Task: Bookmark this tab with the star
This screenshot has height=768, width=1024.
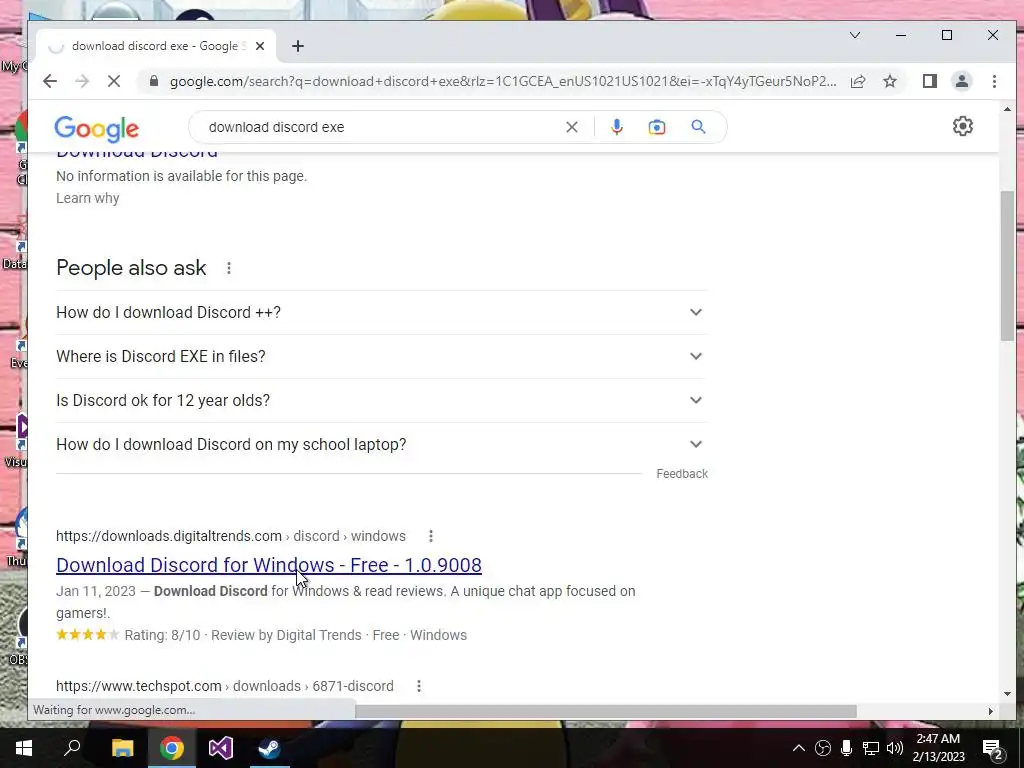Action: 889,81
